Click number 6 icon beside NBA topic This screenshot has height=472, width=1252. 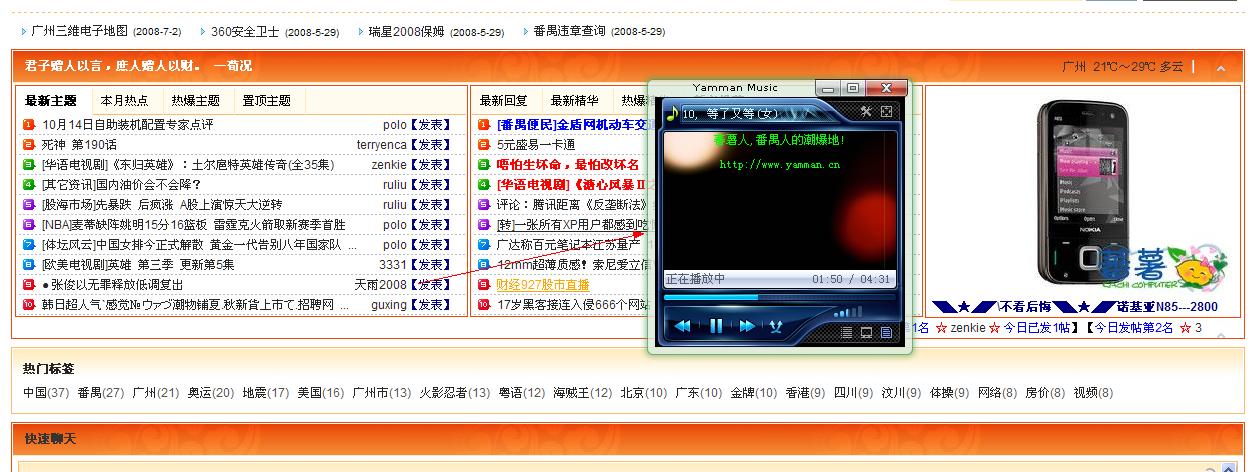[x=29, y=225]
